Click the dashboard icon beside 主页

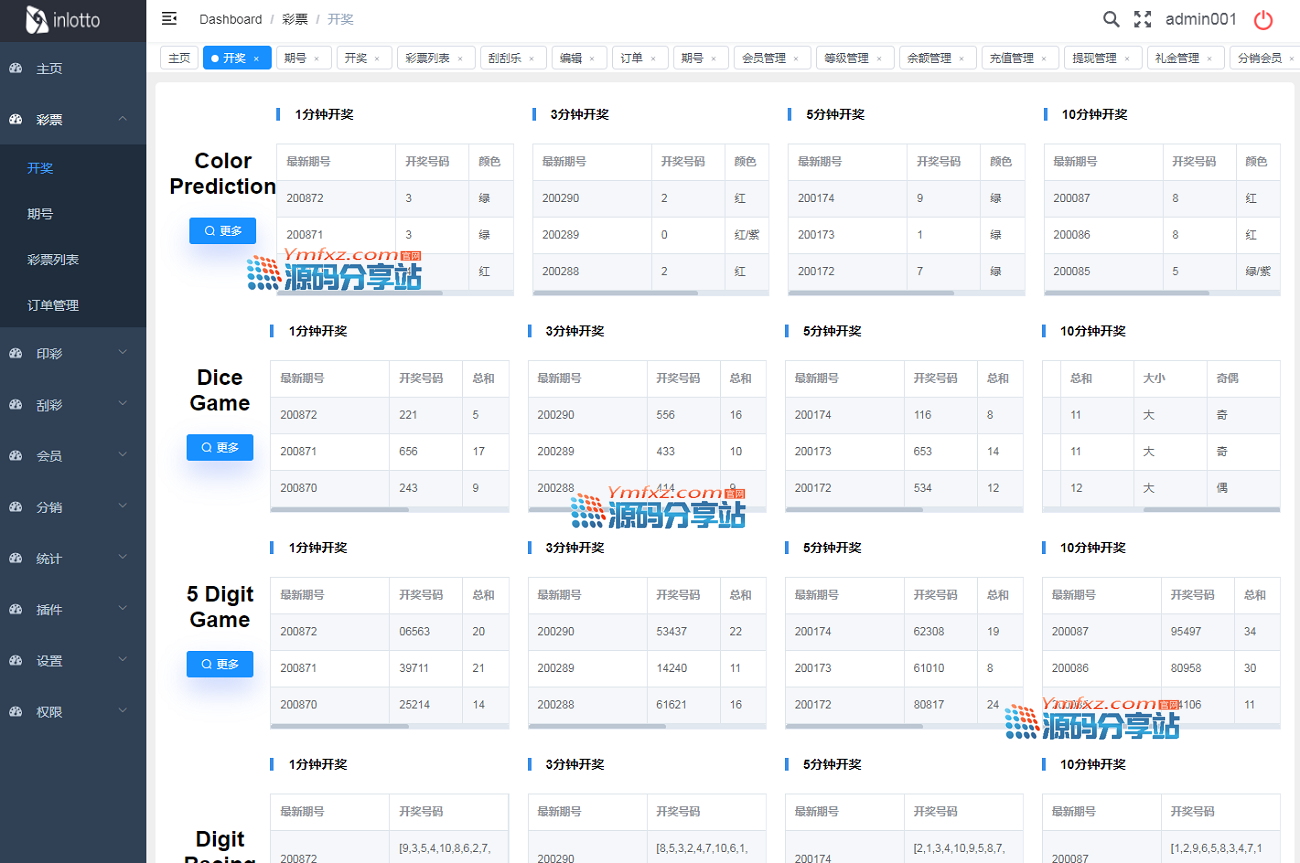pyautogui.click(x=16, y=69)
